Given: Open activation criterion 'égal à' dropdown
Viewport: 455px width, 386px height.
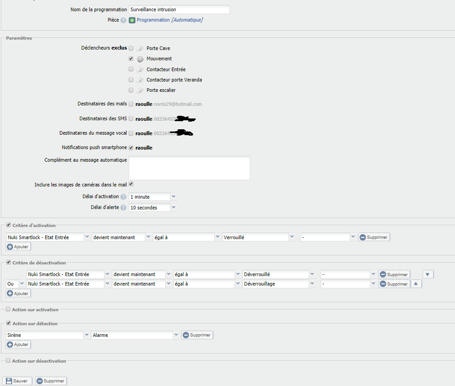Looking at the screenshot, I should 187,237.
